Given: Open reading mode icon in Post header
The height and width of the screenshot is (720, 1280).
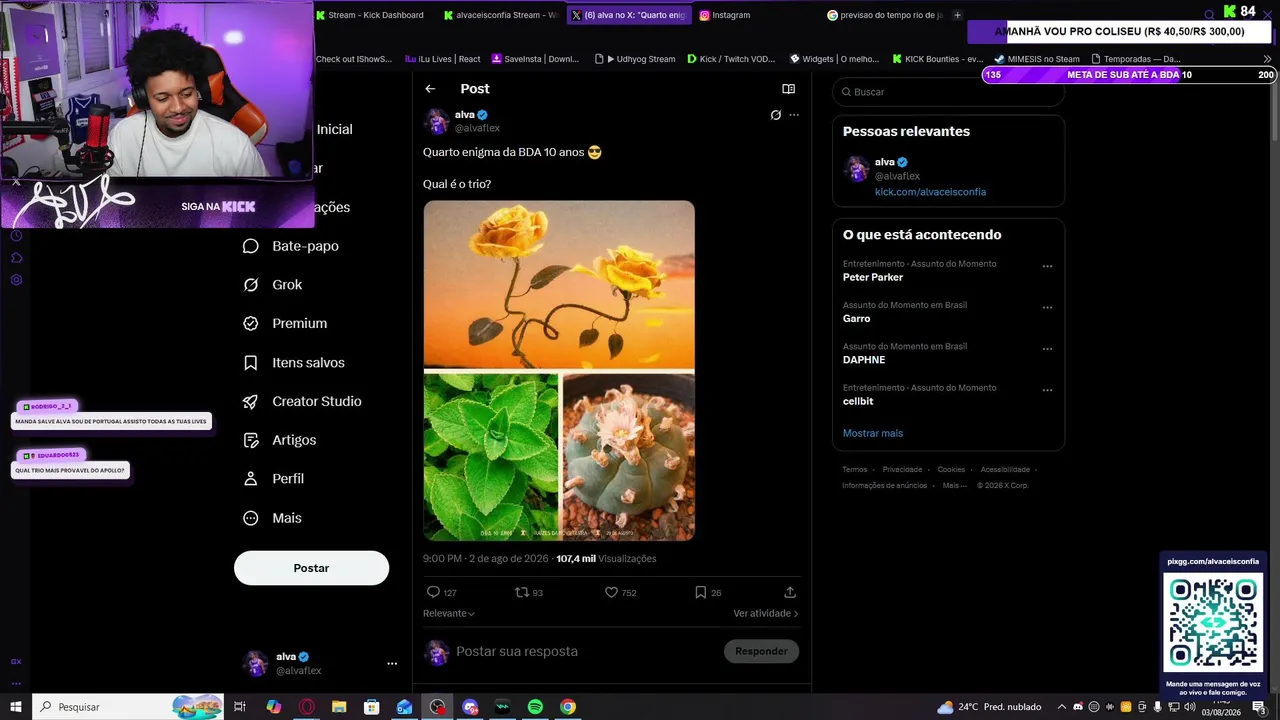Looking at the screenshot, I should coord(788,89).
